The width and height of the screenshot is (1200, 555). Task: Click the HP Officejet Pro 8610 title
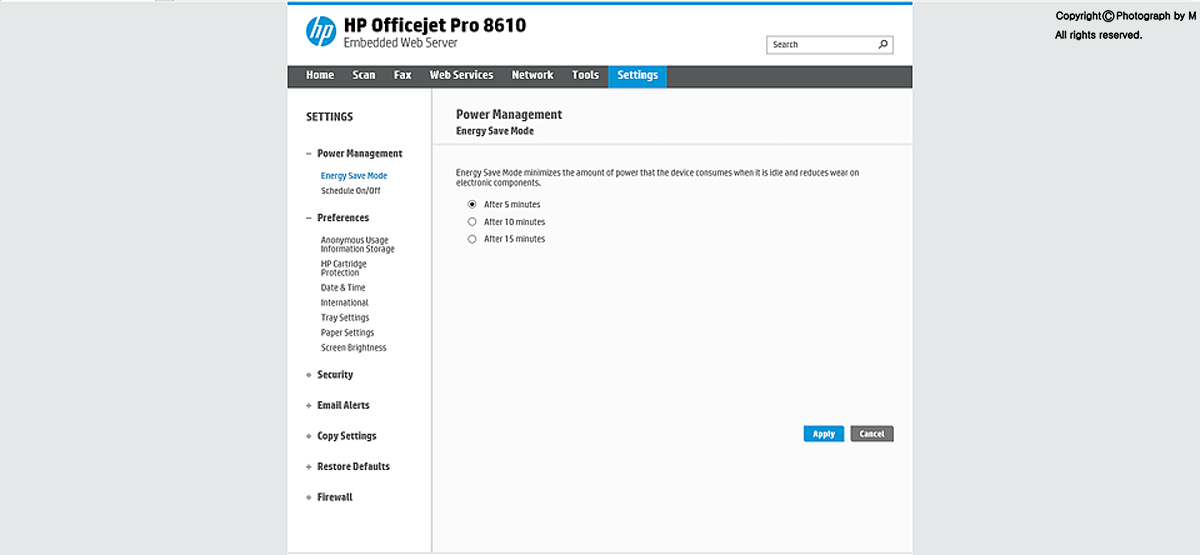pos(434,25)
